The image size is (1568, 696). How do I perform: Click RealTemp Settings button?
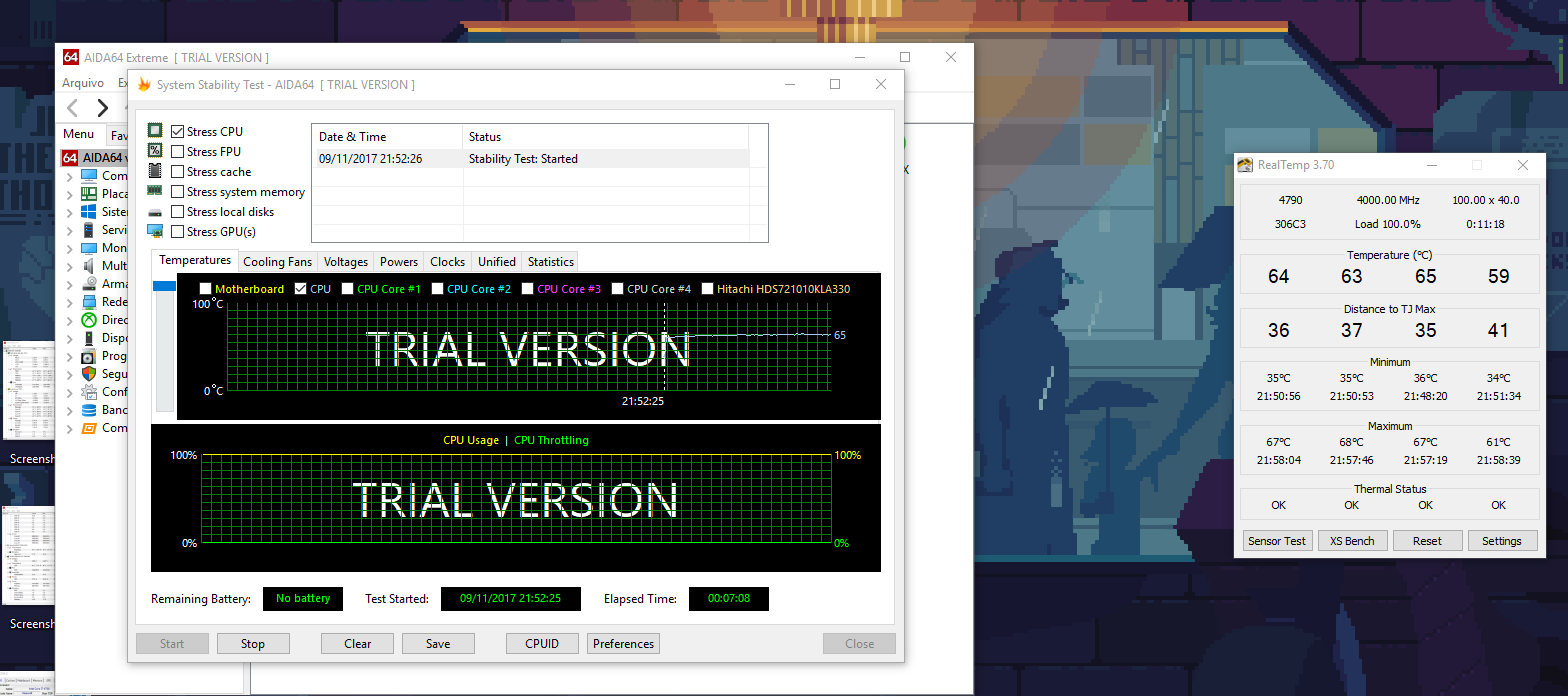(1502, 541)
